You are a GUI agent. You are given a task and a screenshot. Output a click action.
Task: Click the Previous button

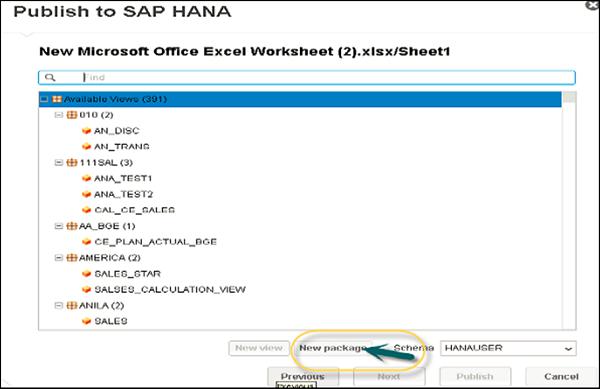tap(303, 376)
